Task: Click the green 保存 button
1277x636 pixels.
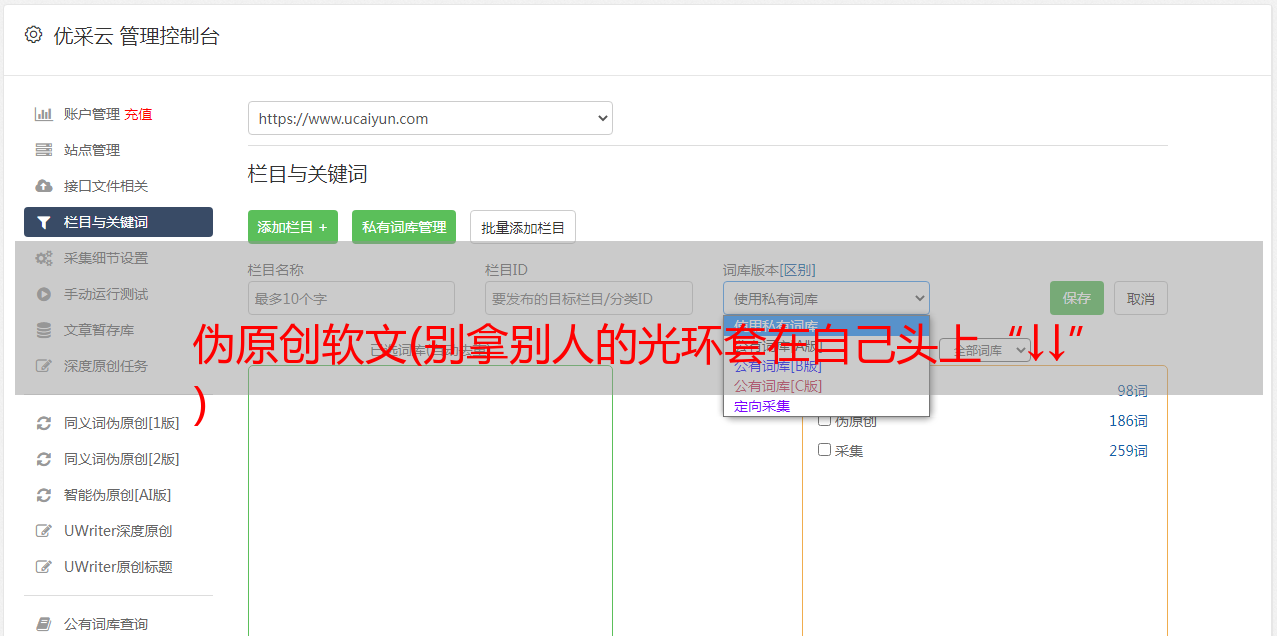Action: pos(1077,298)
